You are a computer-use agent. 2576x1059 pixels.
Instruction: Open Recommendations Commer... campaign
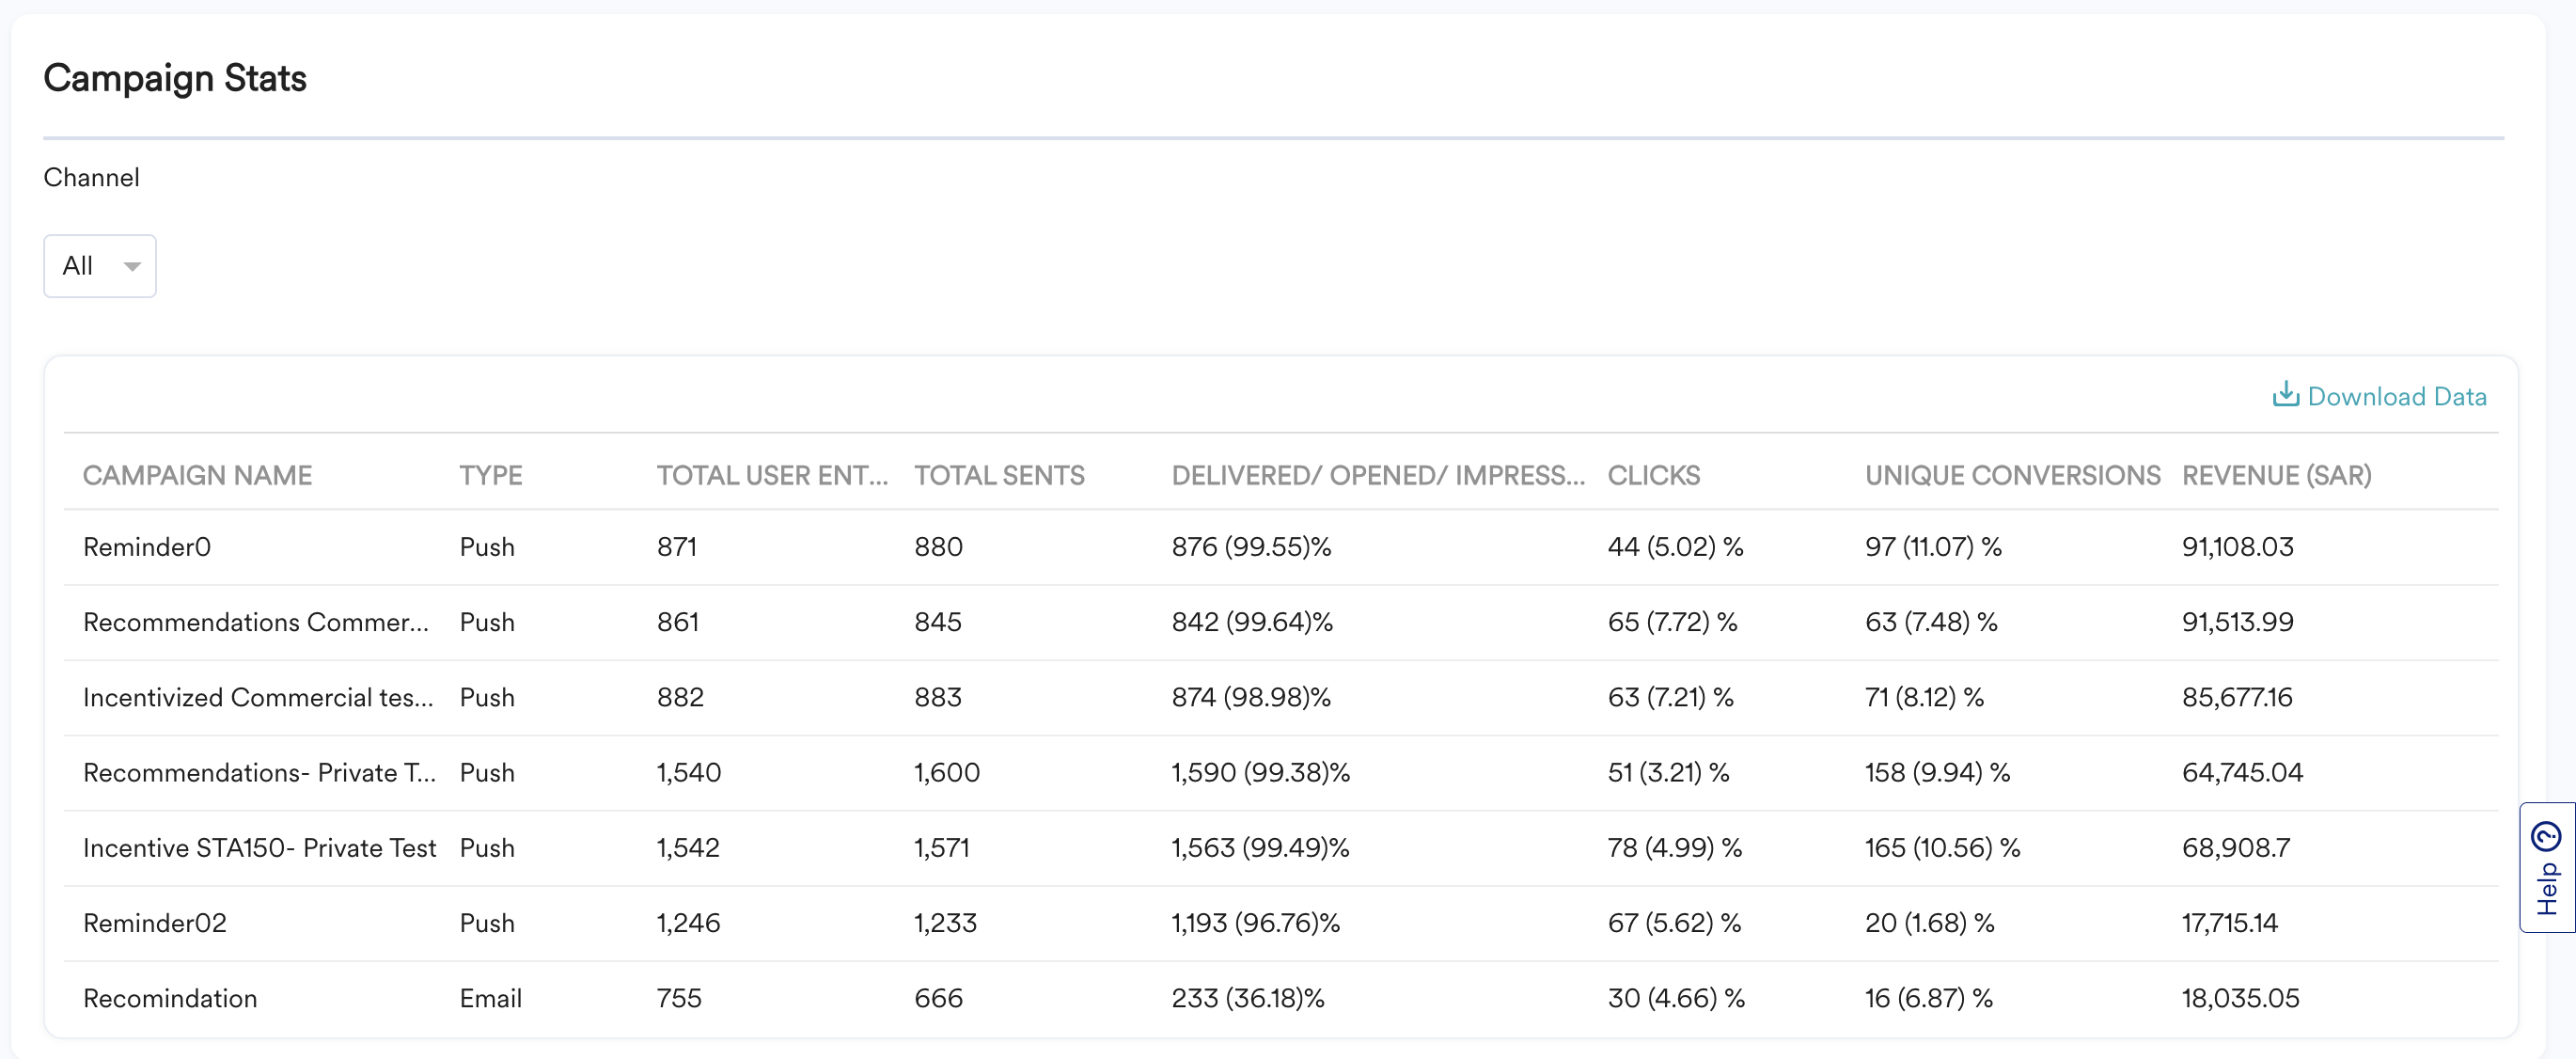pyautogui.click(x=255, y=623)
